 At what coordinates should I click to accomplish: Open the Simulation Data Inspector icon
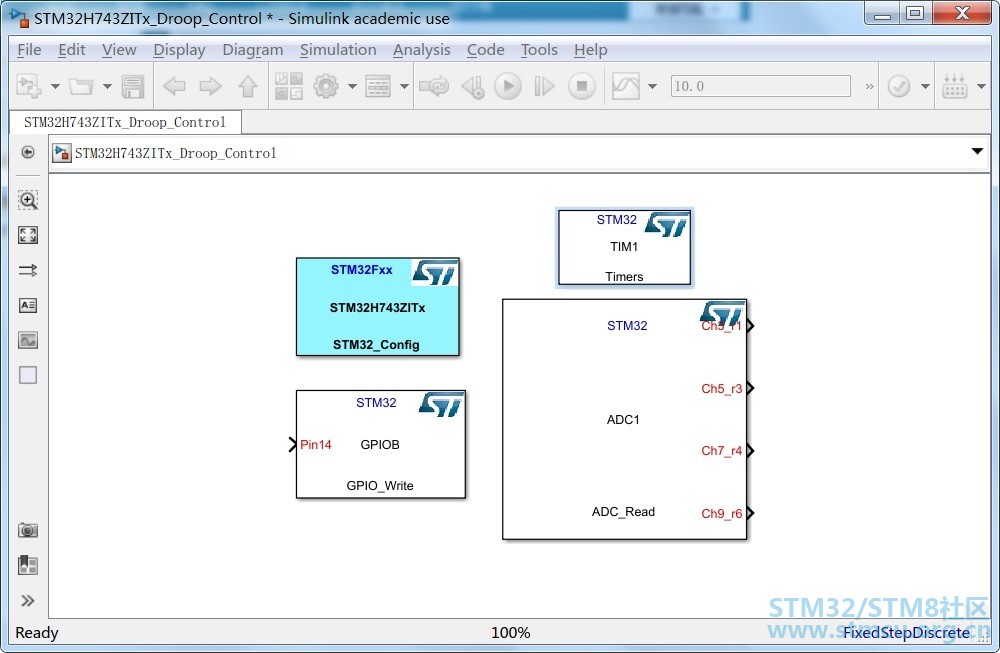coord(626,86)
